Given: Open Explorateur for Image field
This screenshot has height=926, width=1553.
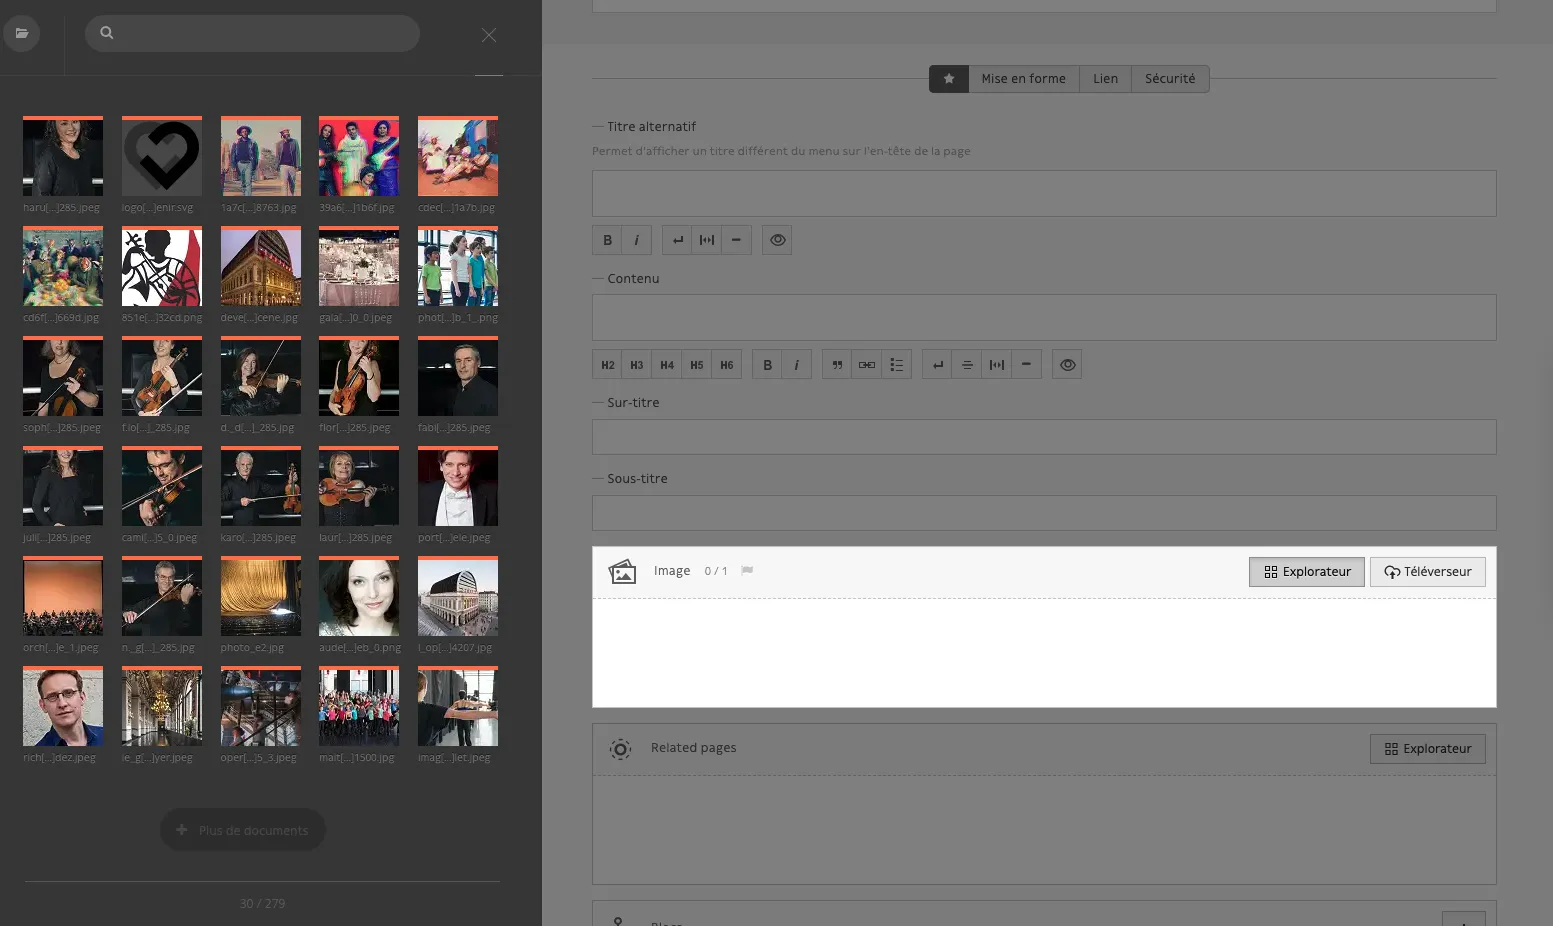Looking at the screenshot, I should click(1307, 572).
